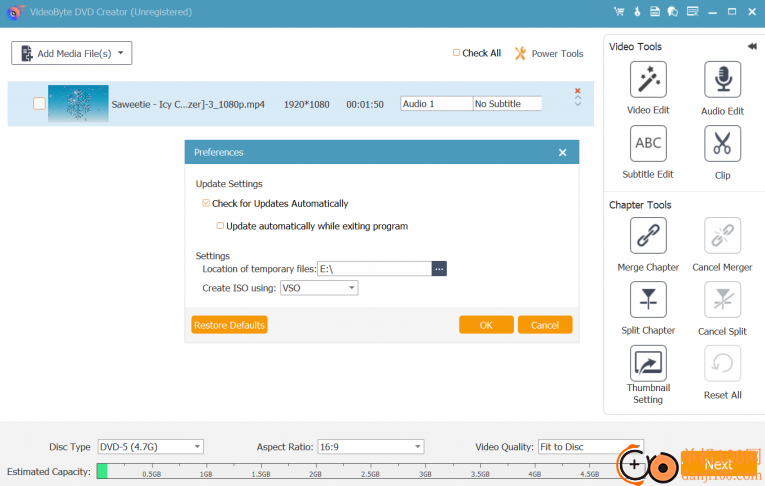Open Power Tools
The height and width of the screenshot is (486, 765).
coord(549,54)
